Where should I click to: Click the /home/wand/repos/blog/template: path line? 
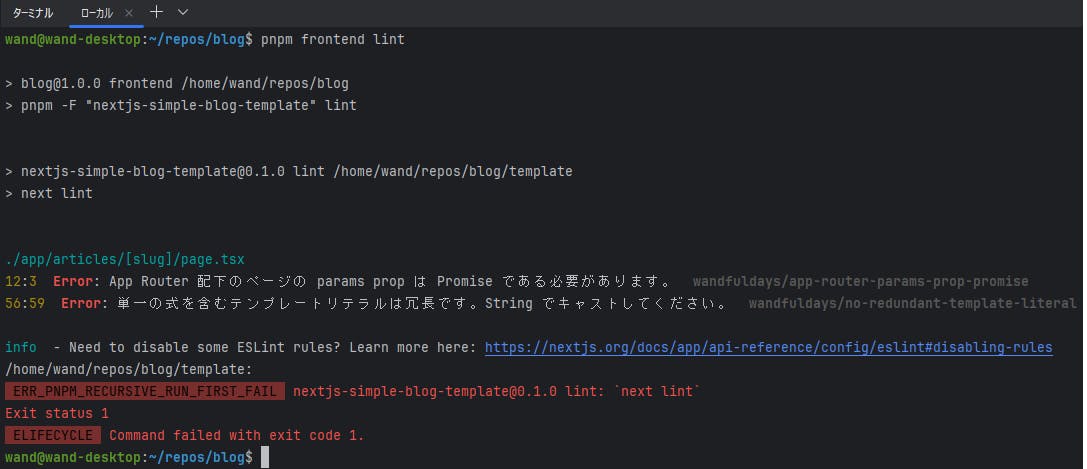click(129, 369)
